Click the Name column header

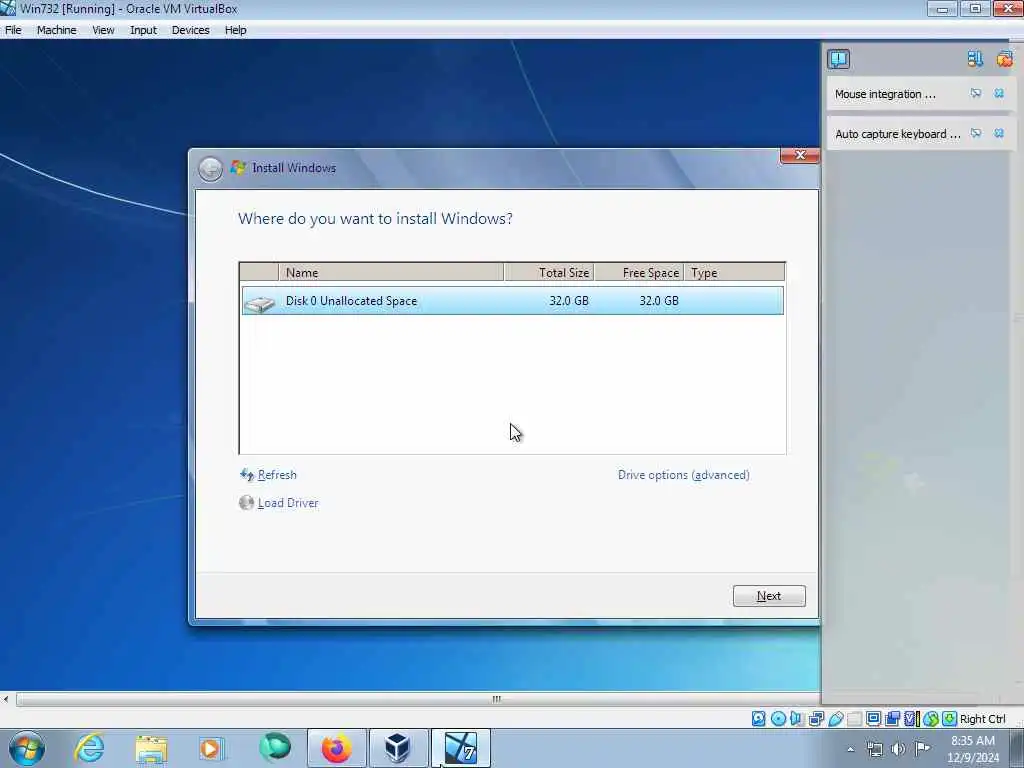coord(391,272)
